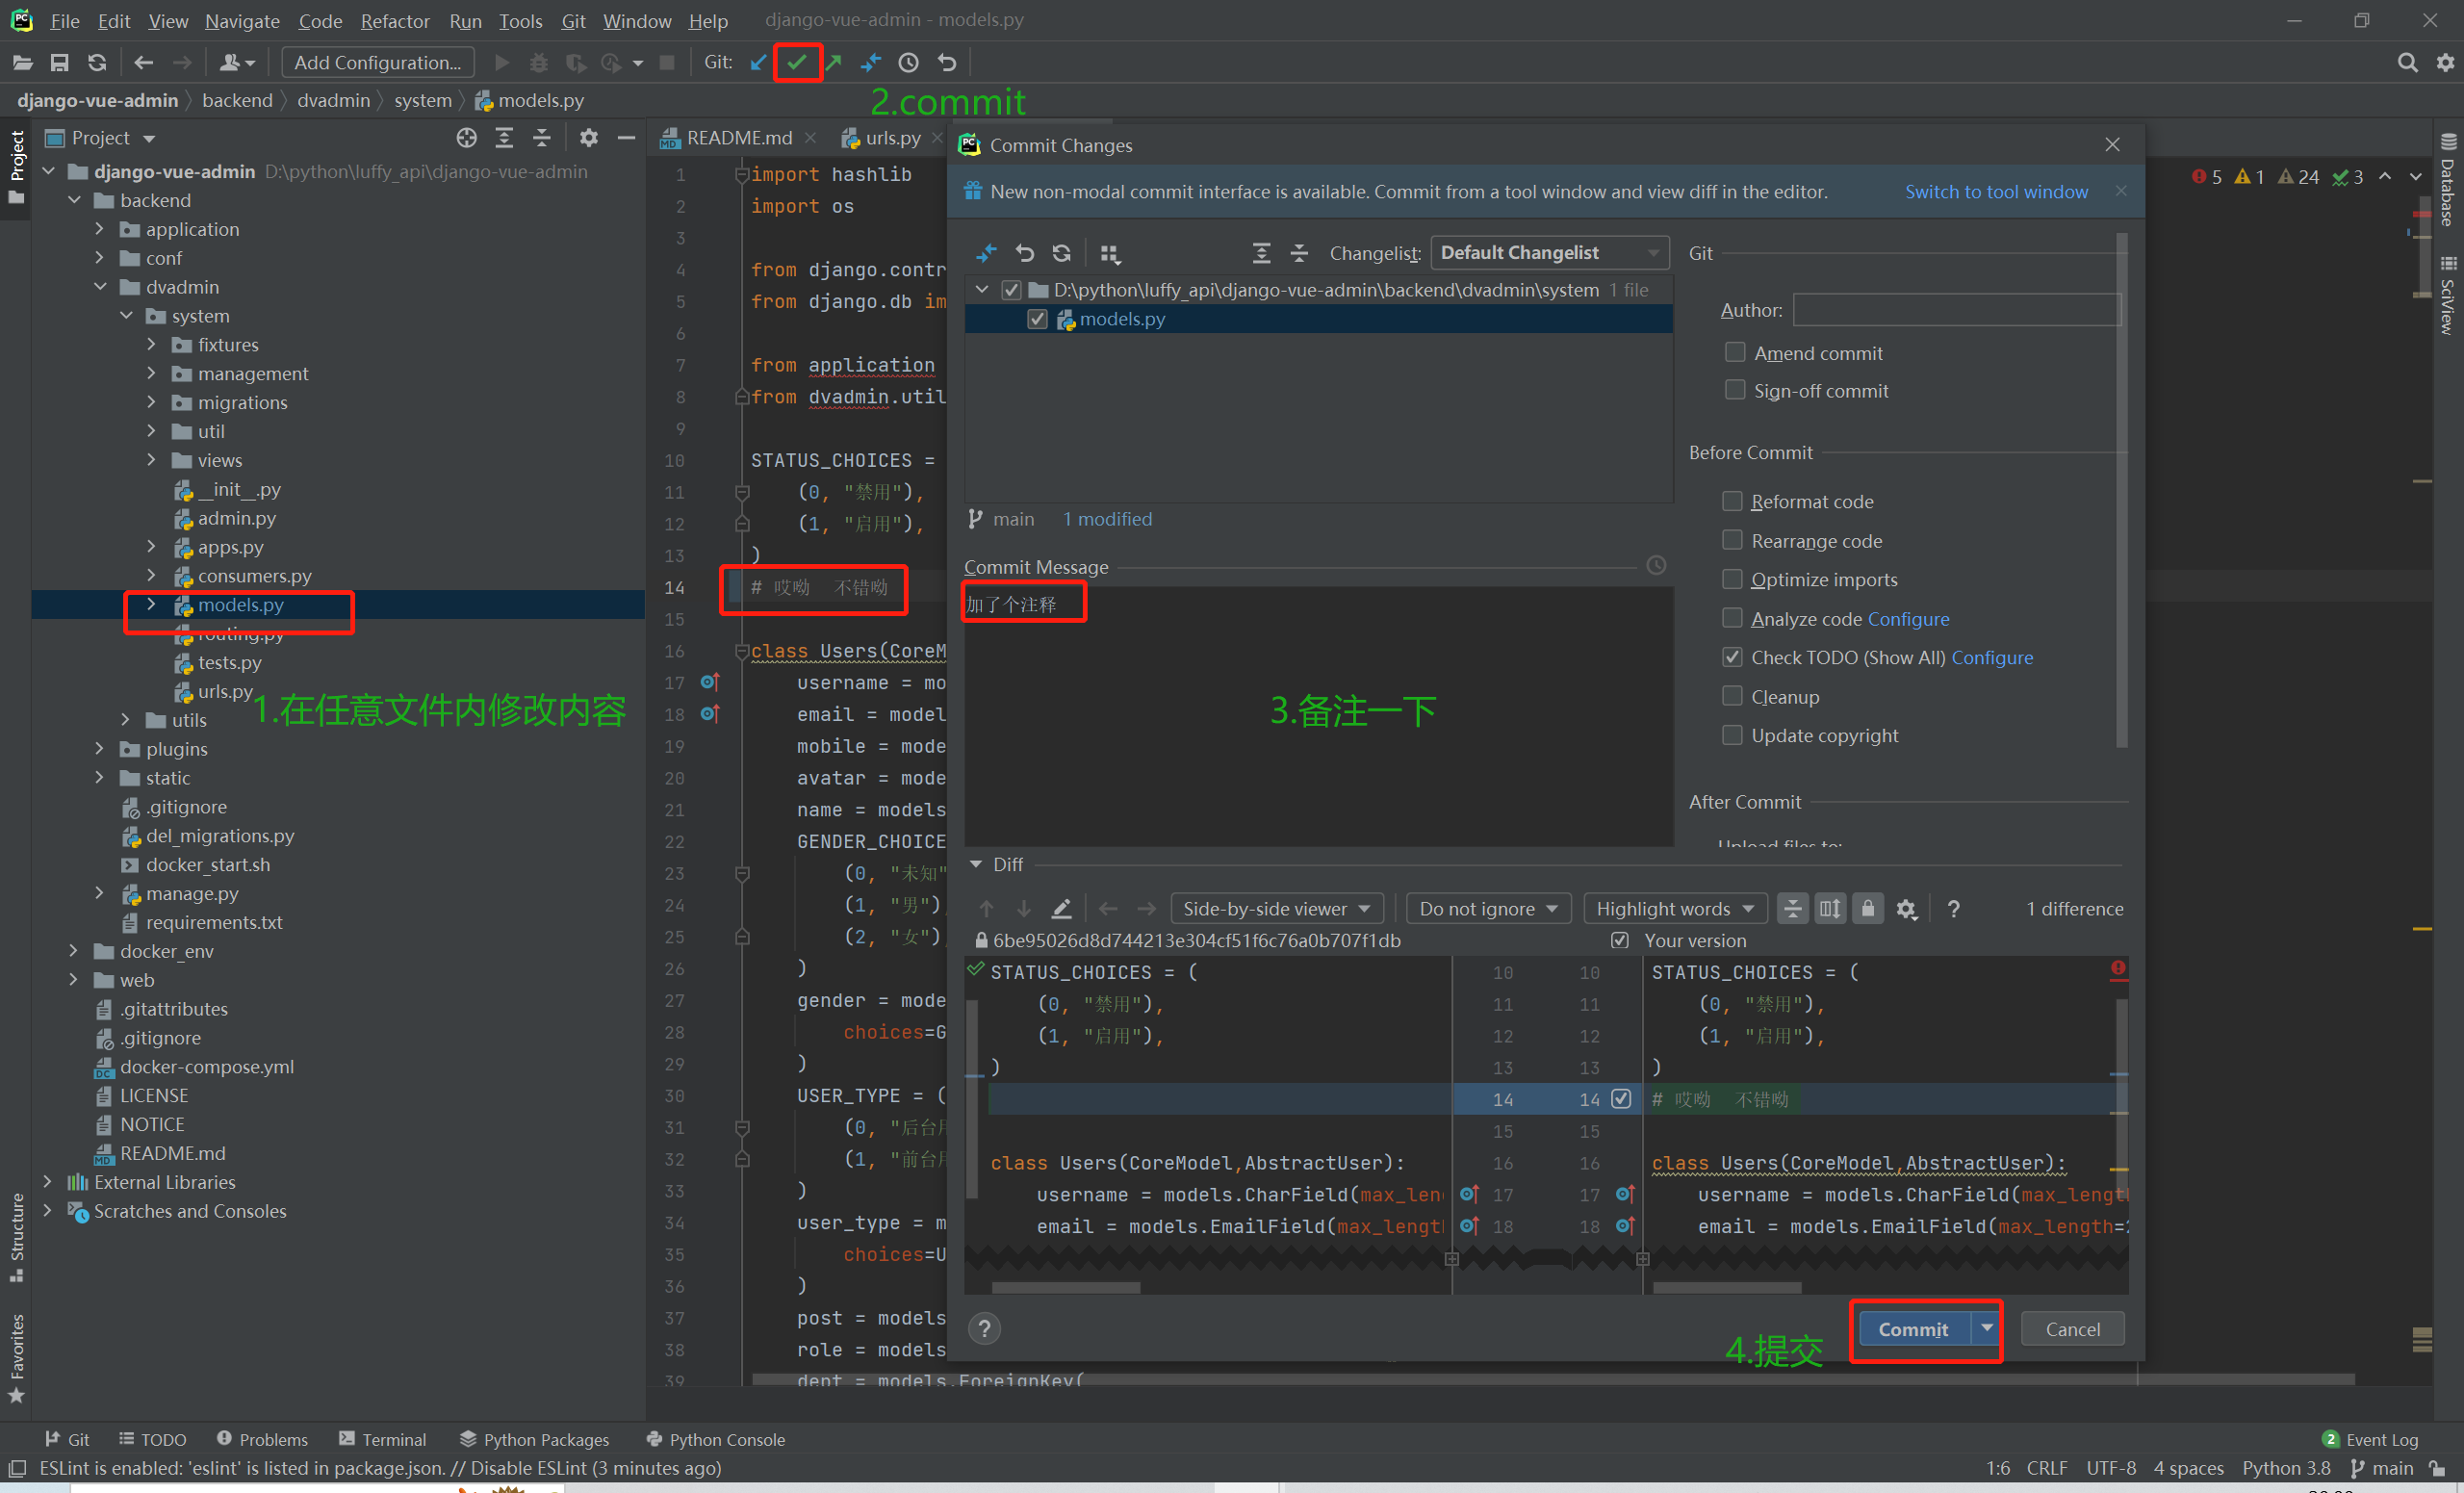Click the Git rollback icon in toolbar
The width and height of the screenshot is (2464, 1493).
[x=946, y=63]
